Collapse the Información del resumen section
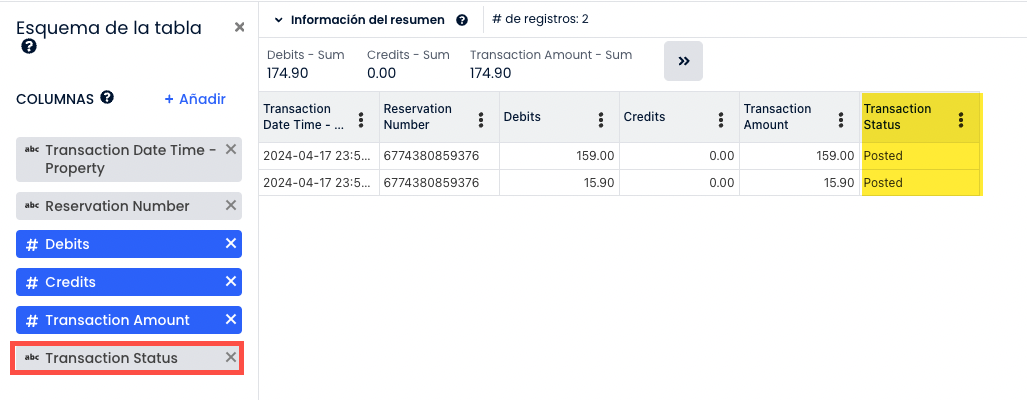Screen dimensions: 1027x400 point(277,20)
